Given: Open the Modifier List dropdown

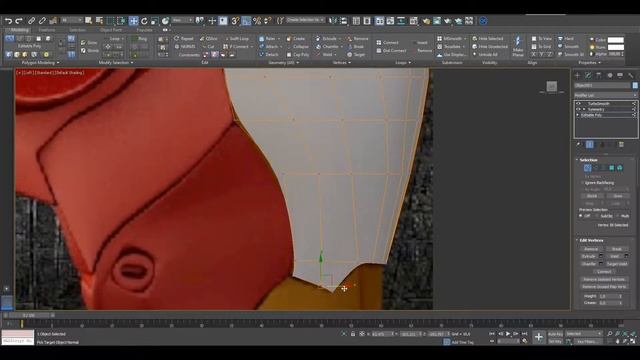Looking at the screenshot, I should (x=605, y=95).
